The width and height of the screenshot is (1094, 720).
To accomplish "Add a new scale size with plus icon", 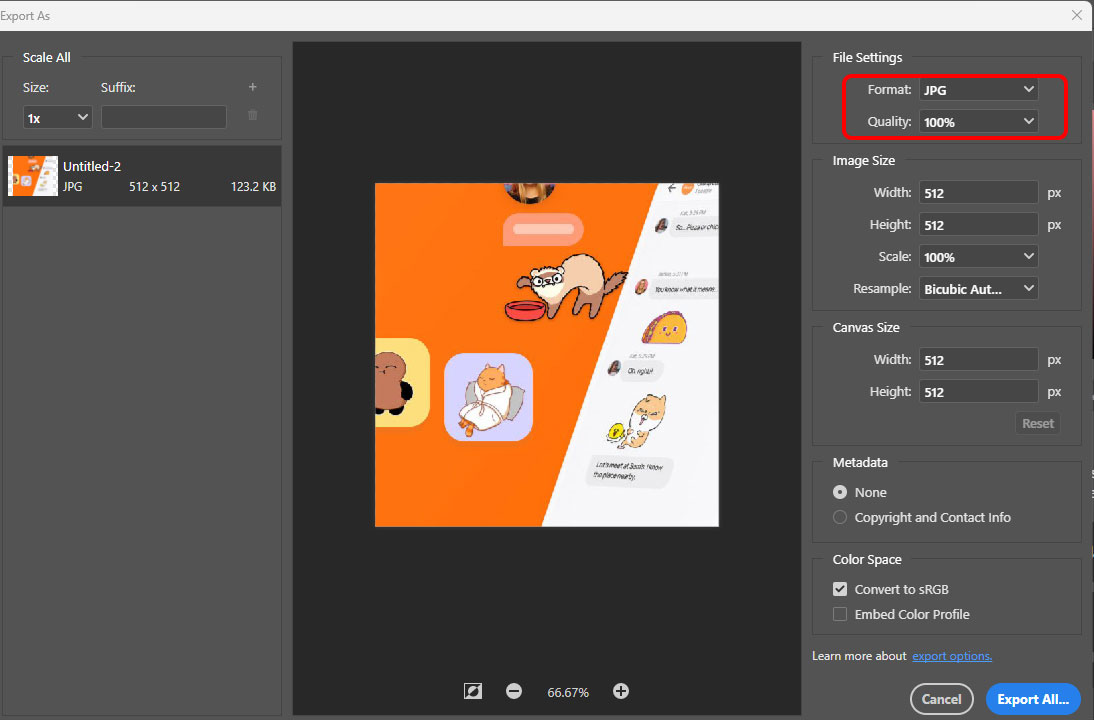I will click(x=253, y=87).
